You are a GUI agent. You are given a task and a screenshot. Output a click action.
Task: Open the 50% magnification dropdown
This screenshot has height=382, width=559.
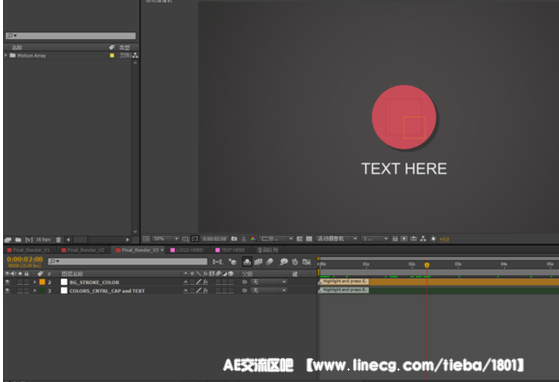pyautogui.click(x=165, y=239)
